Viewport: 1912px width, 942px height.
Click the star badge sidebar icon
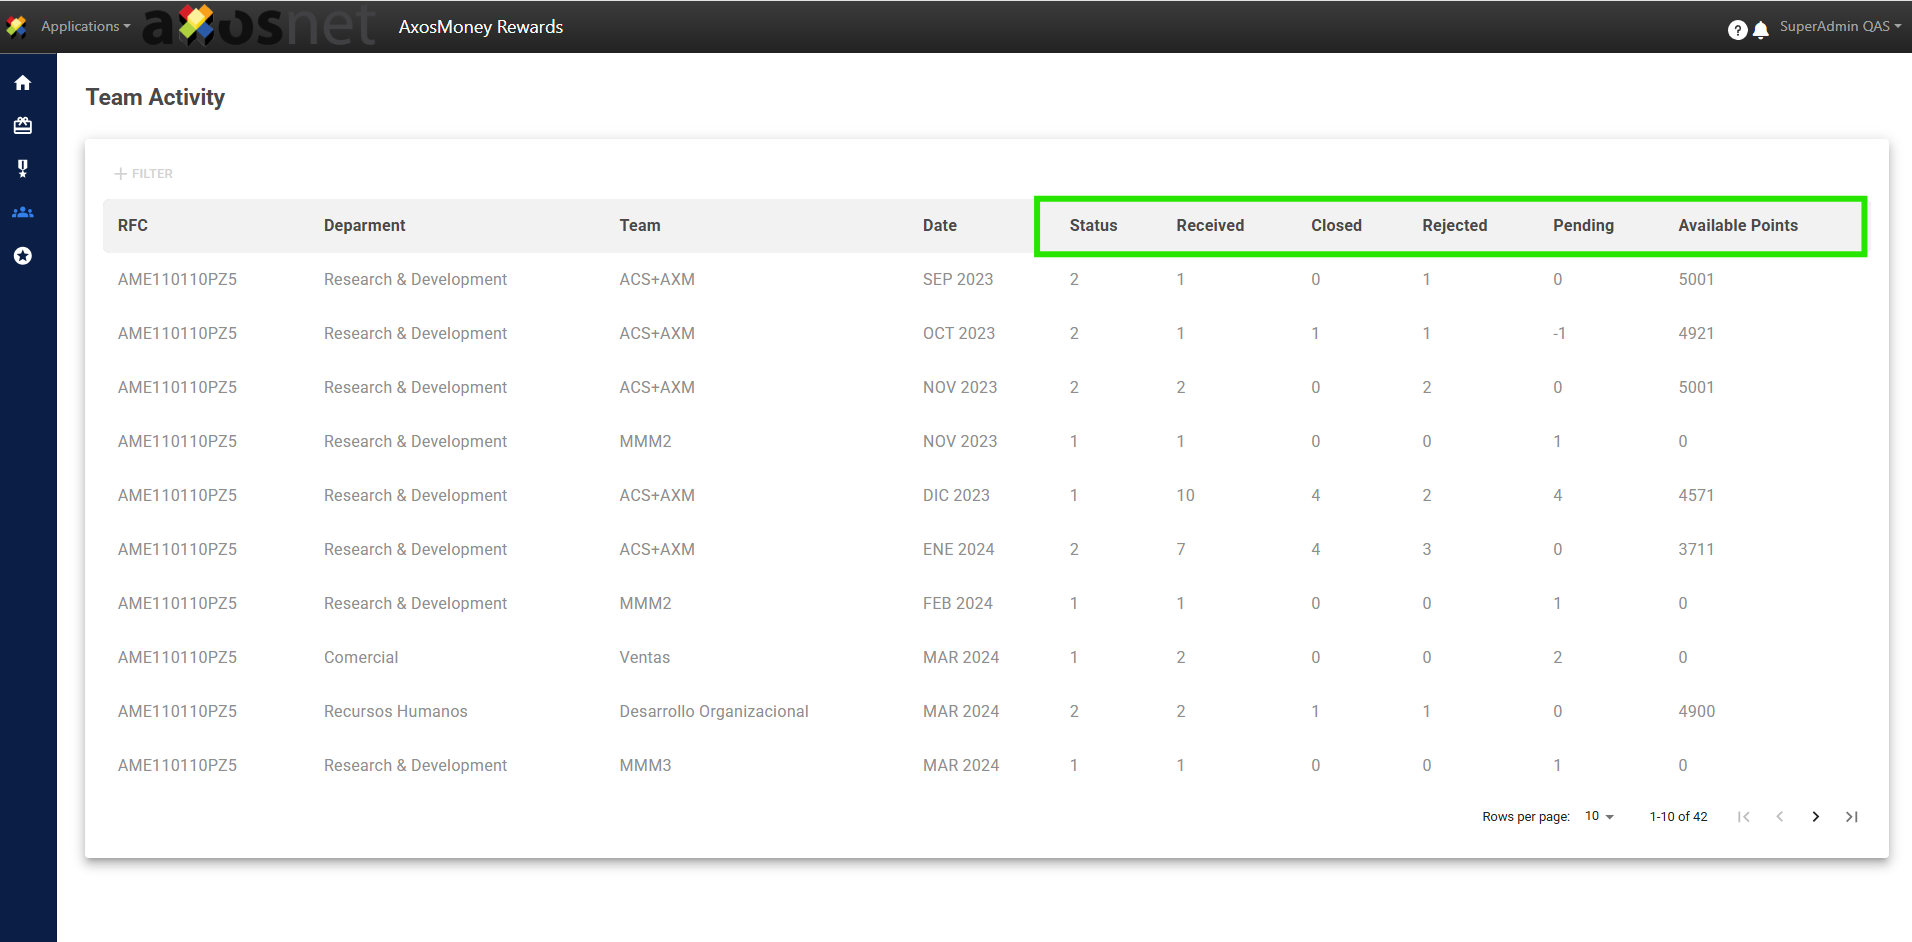tap(23, 256)
